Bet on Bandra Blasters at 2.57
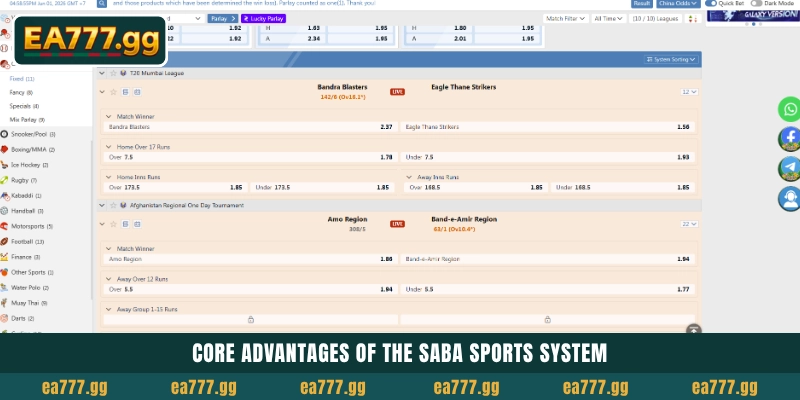 tap(249, 127)
